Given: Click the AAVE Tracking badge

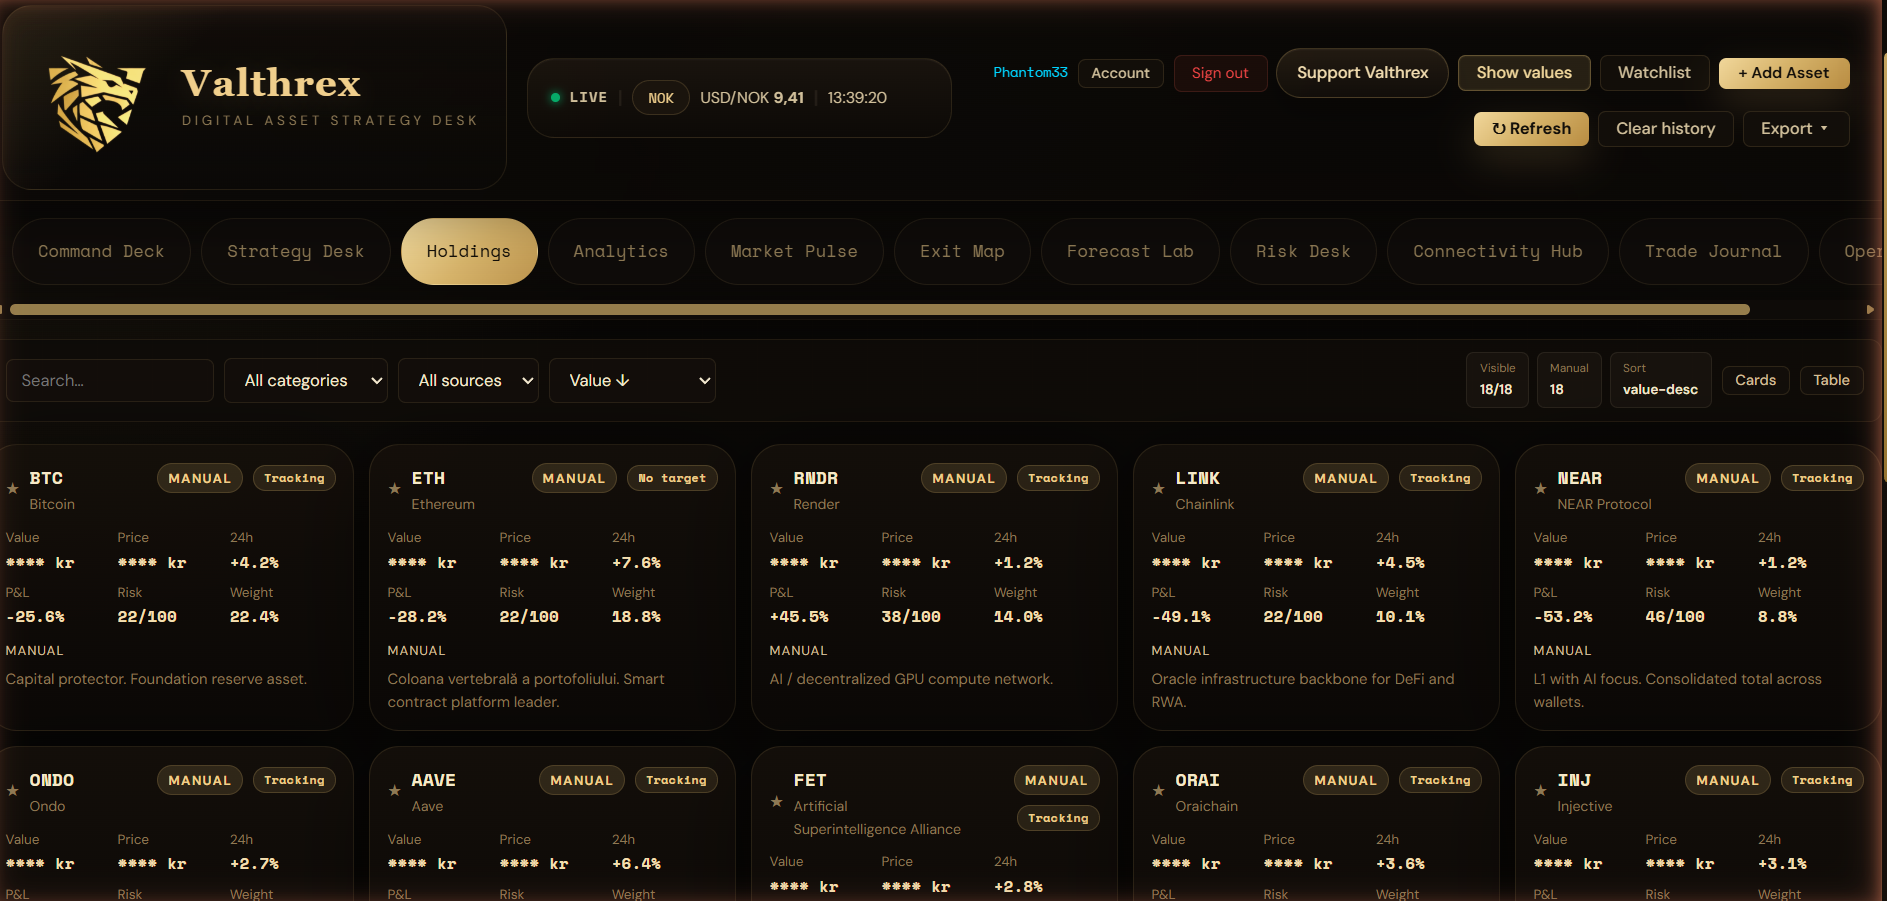Looking at the screenshot, I should 676,780.
